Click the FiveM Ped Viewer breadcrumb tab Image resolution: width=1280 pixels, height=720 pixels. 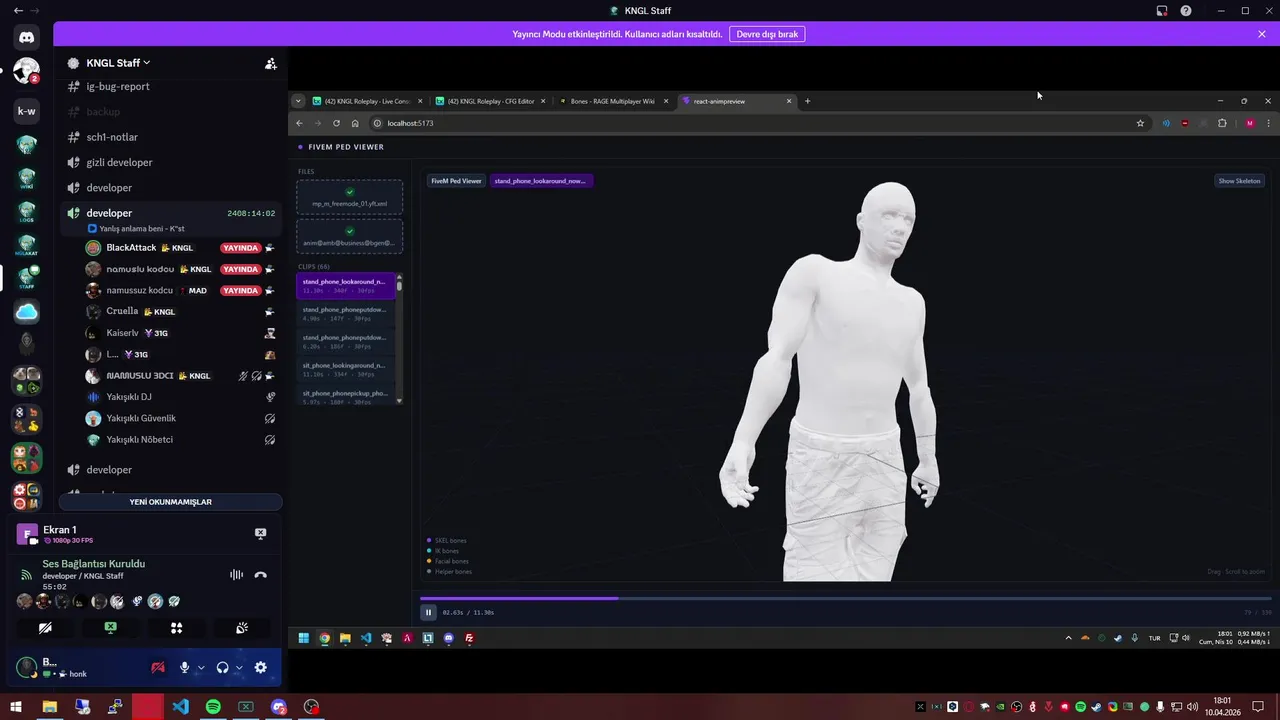(456, 181)
